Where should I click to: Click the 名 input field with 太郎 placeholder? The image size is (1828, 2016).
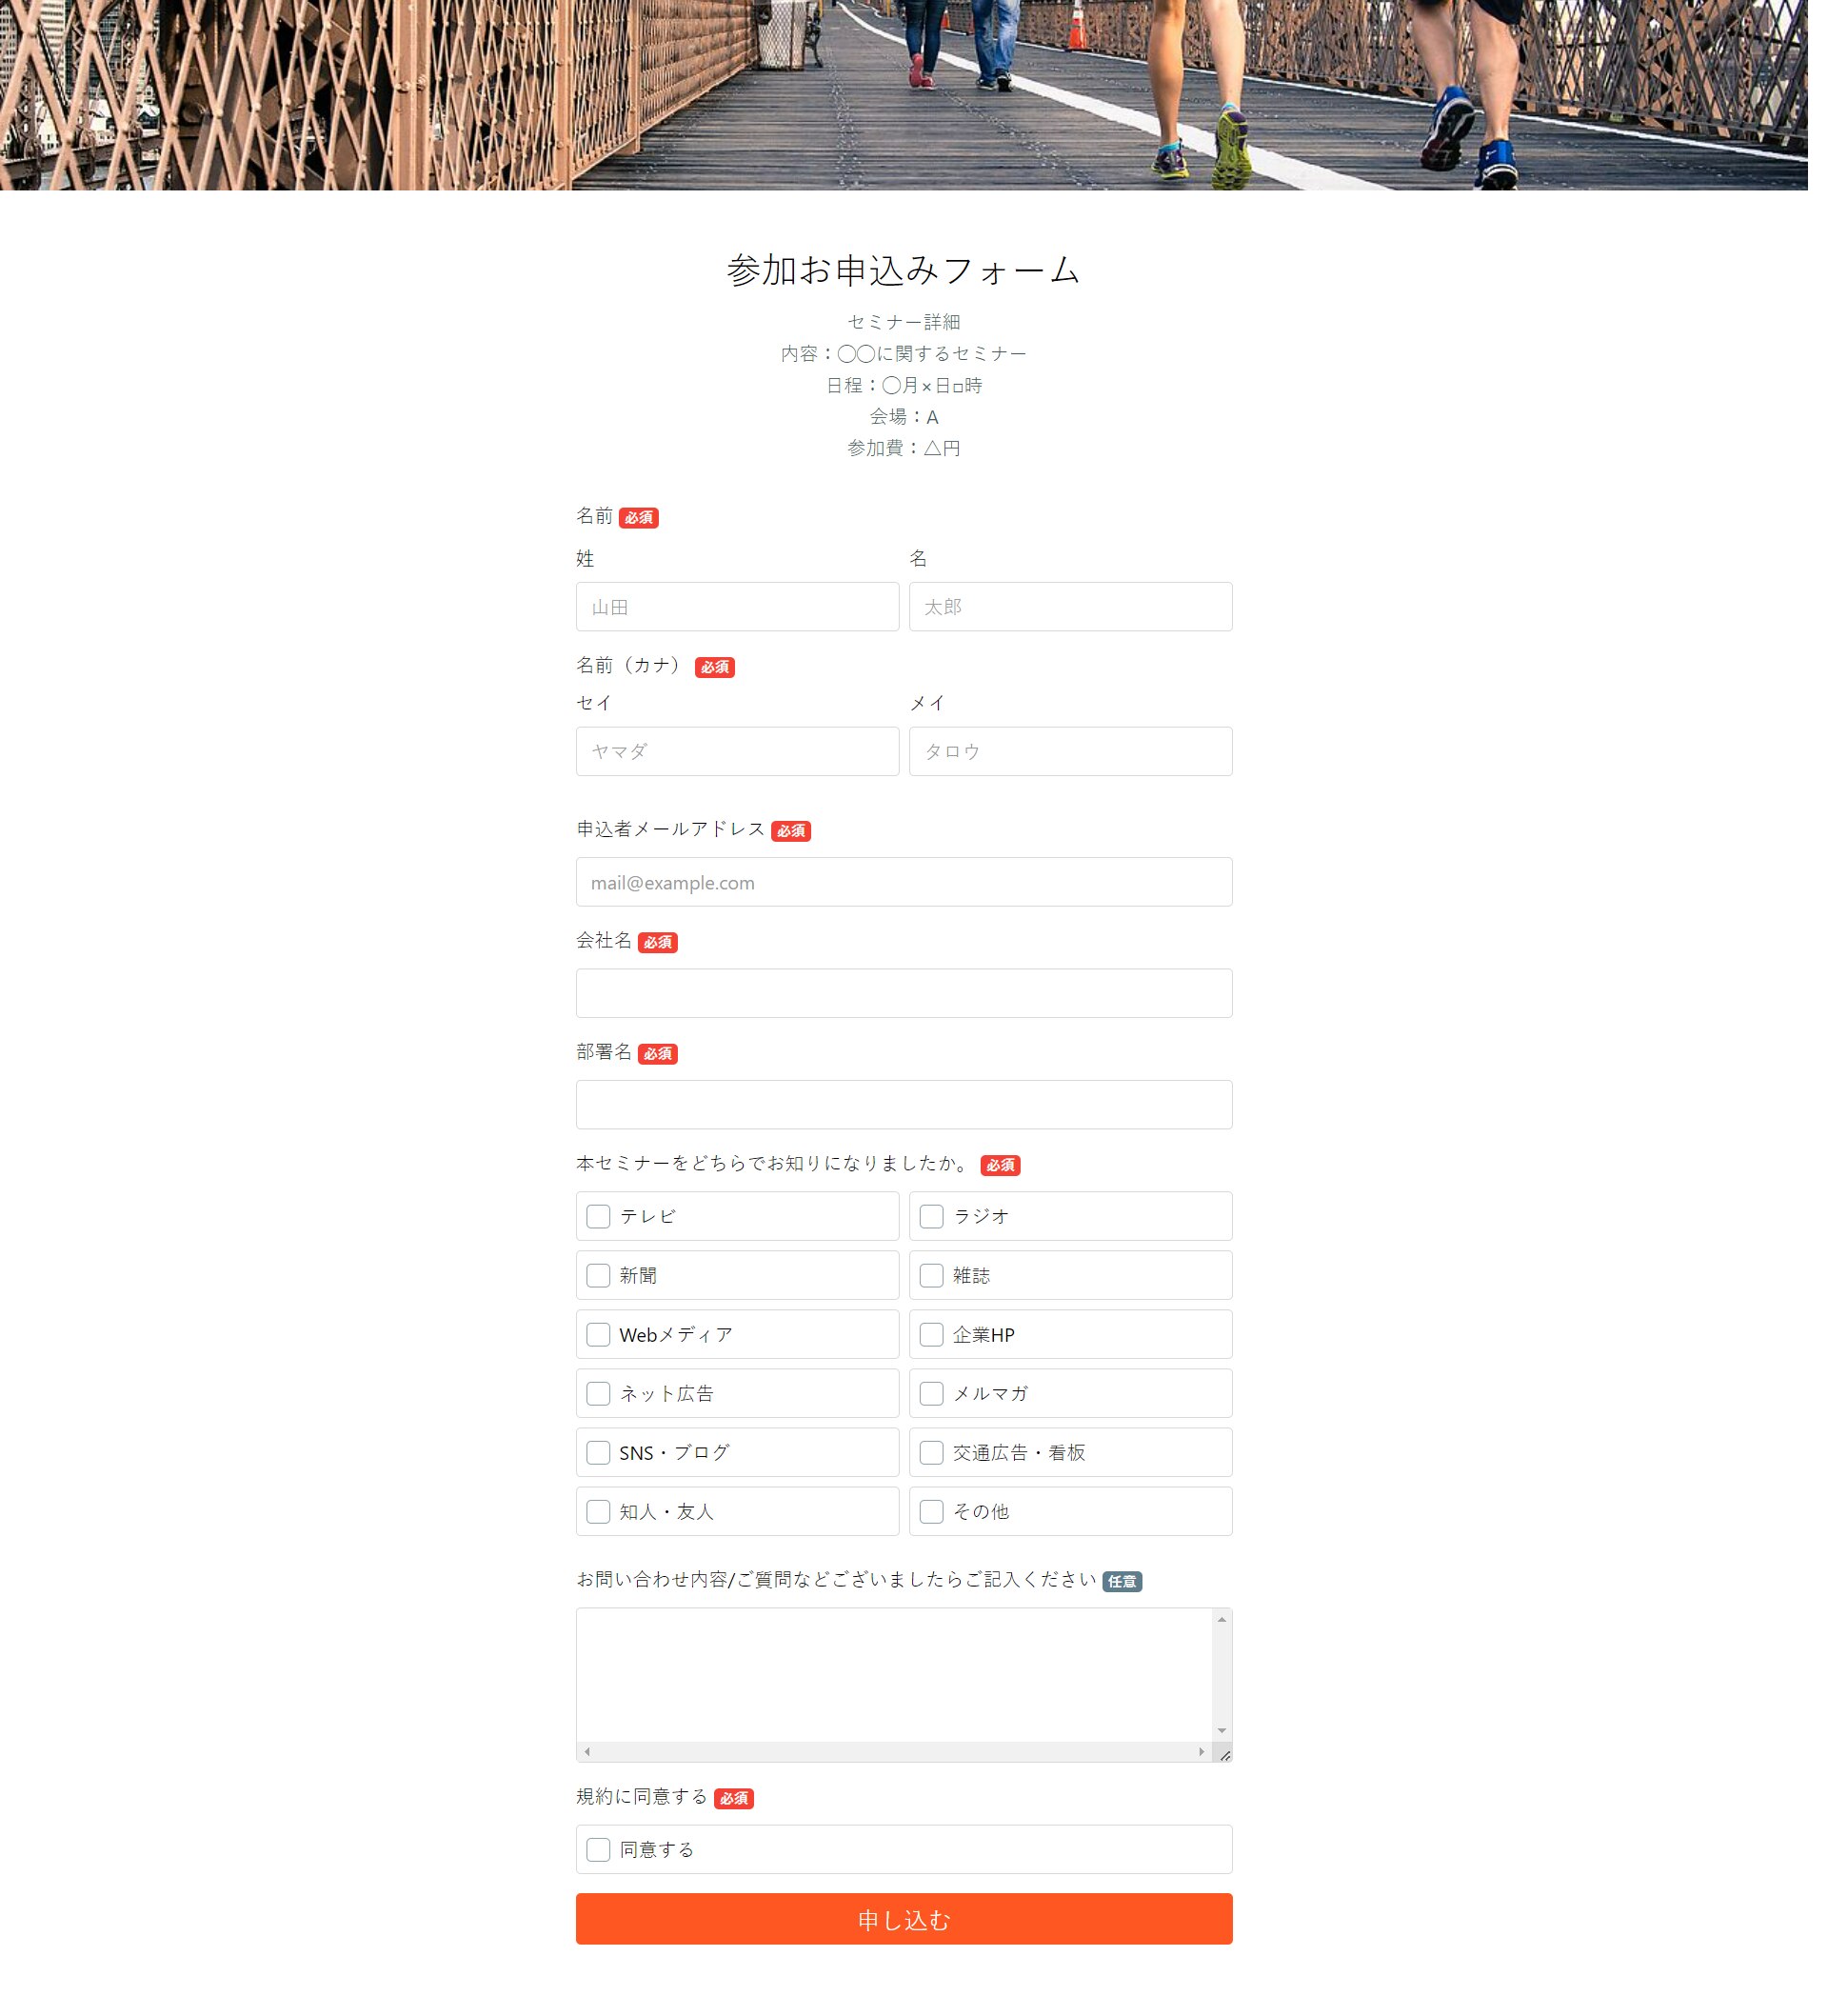click(x=1070, y=606)
